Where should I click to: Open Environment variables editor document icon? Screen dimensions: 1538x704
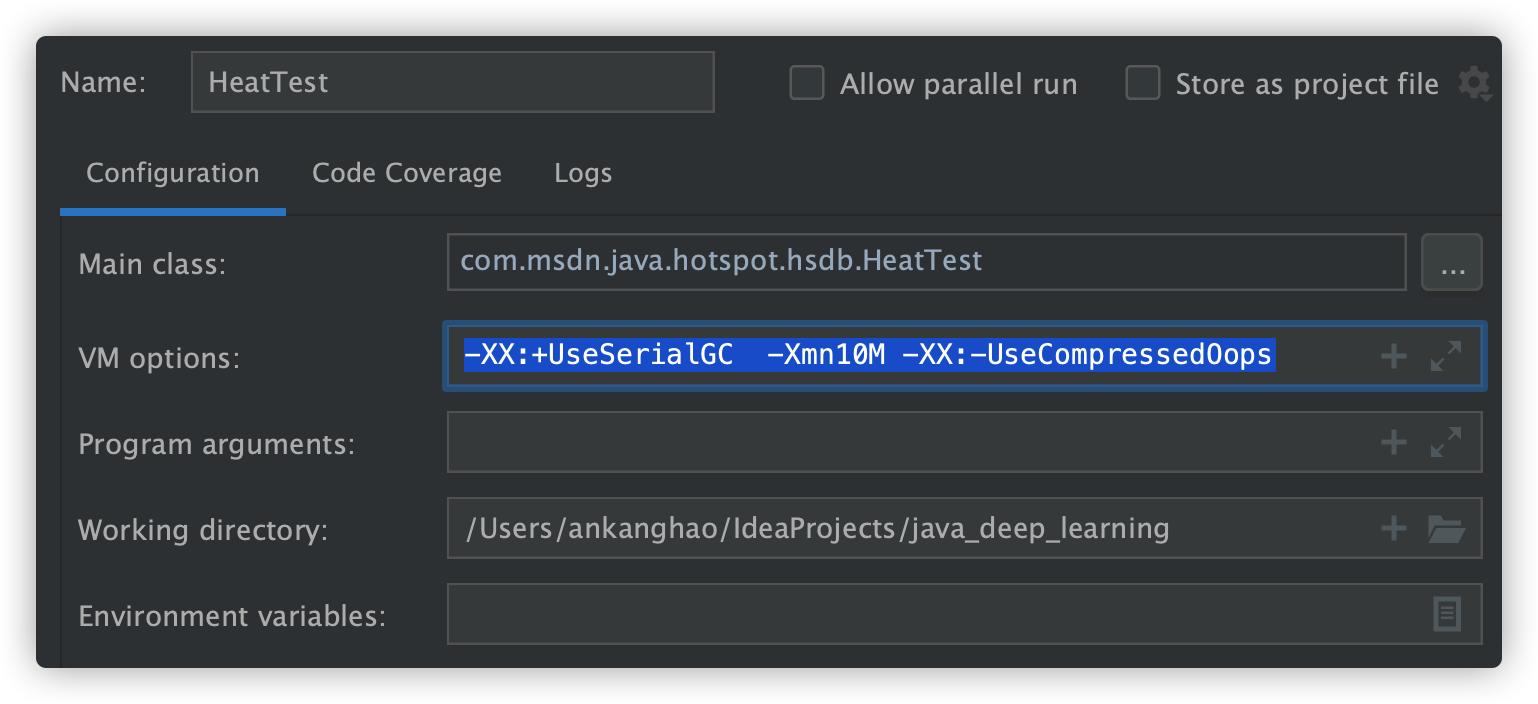pos(1446,614)
